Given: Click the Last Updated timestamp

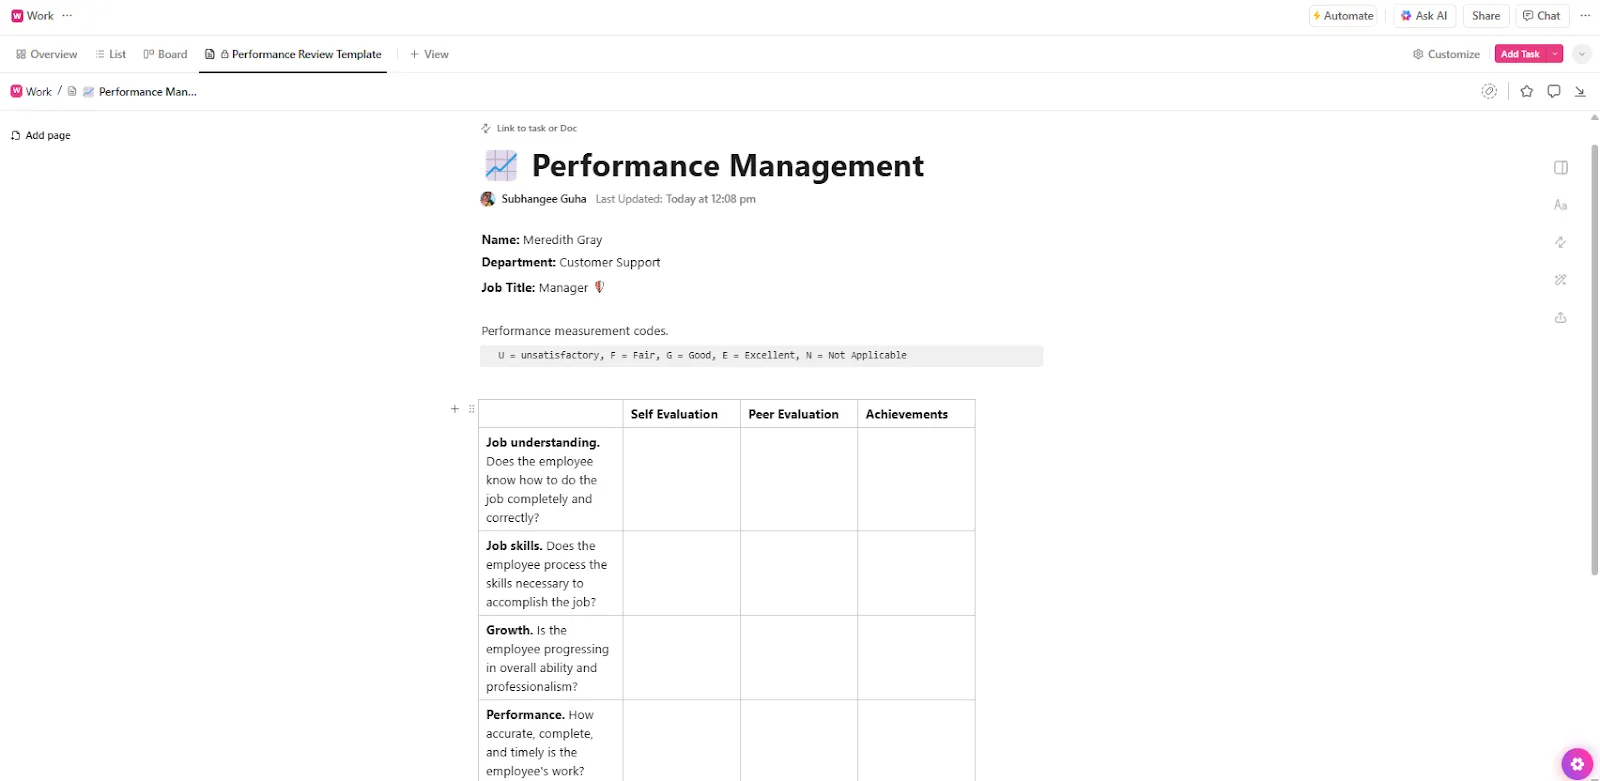Looking at the screenshot, I should point(676,199).
